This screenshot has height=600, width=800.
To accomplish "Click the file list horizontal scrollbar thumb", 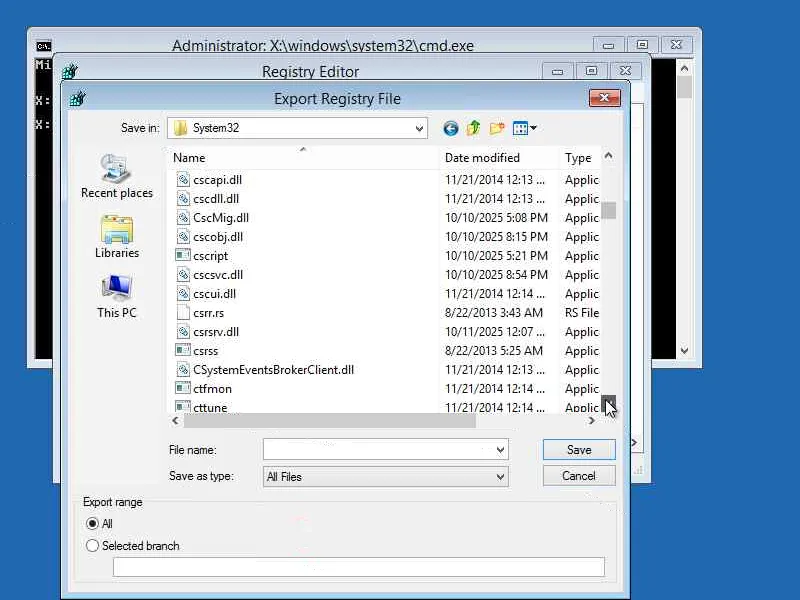I will [x=330, y=421].
